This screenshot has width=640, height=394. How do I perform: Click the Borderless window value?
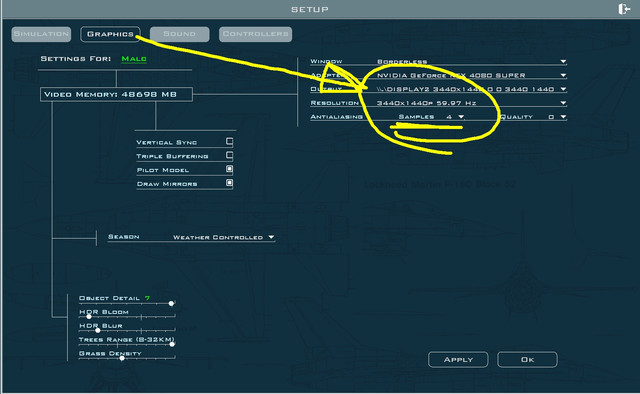402,62
